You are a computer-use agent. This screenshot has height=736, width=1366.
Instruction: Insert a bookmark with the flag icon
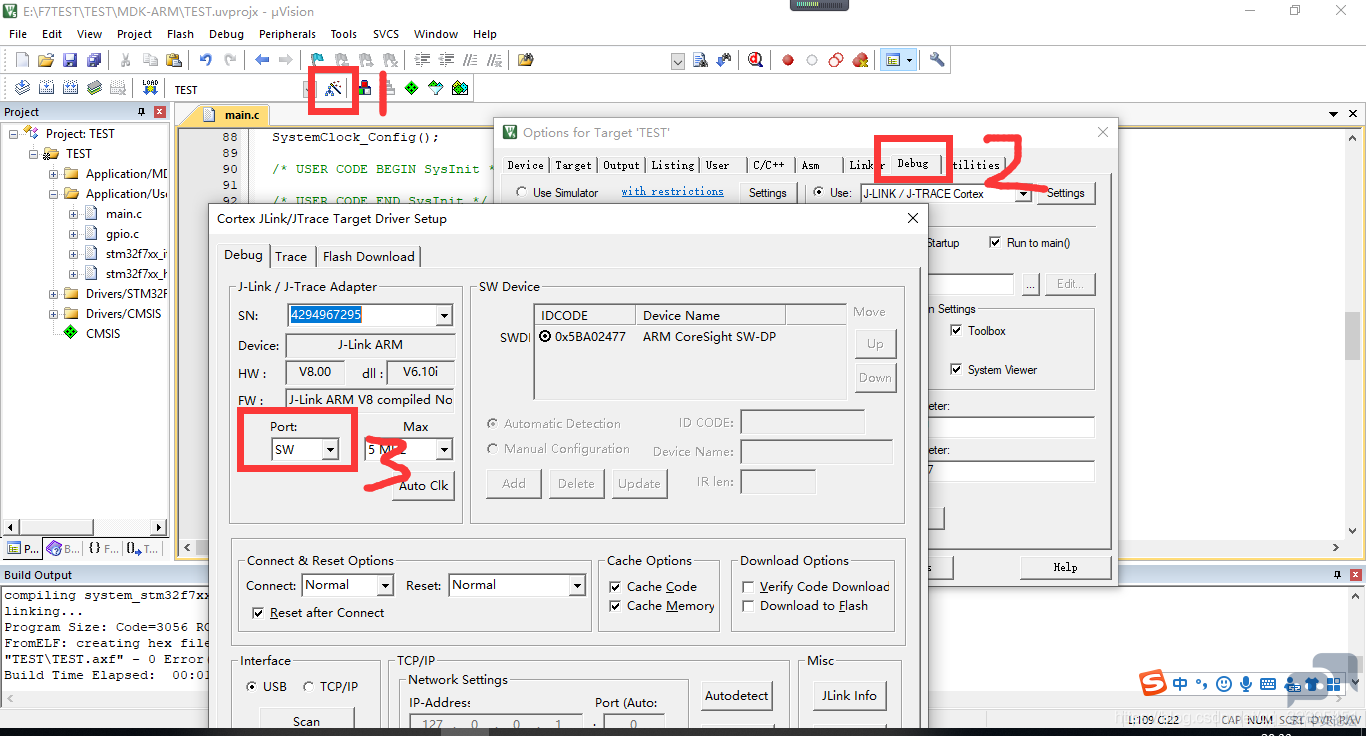click(317, 60)
